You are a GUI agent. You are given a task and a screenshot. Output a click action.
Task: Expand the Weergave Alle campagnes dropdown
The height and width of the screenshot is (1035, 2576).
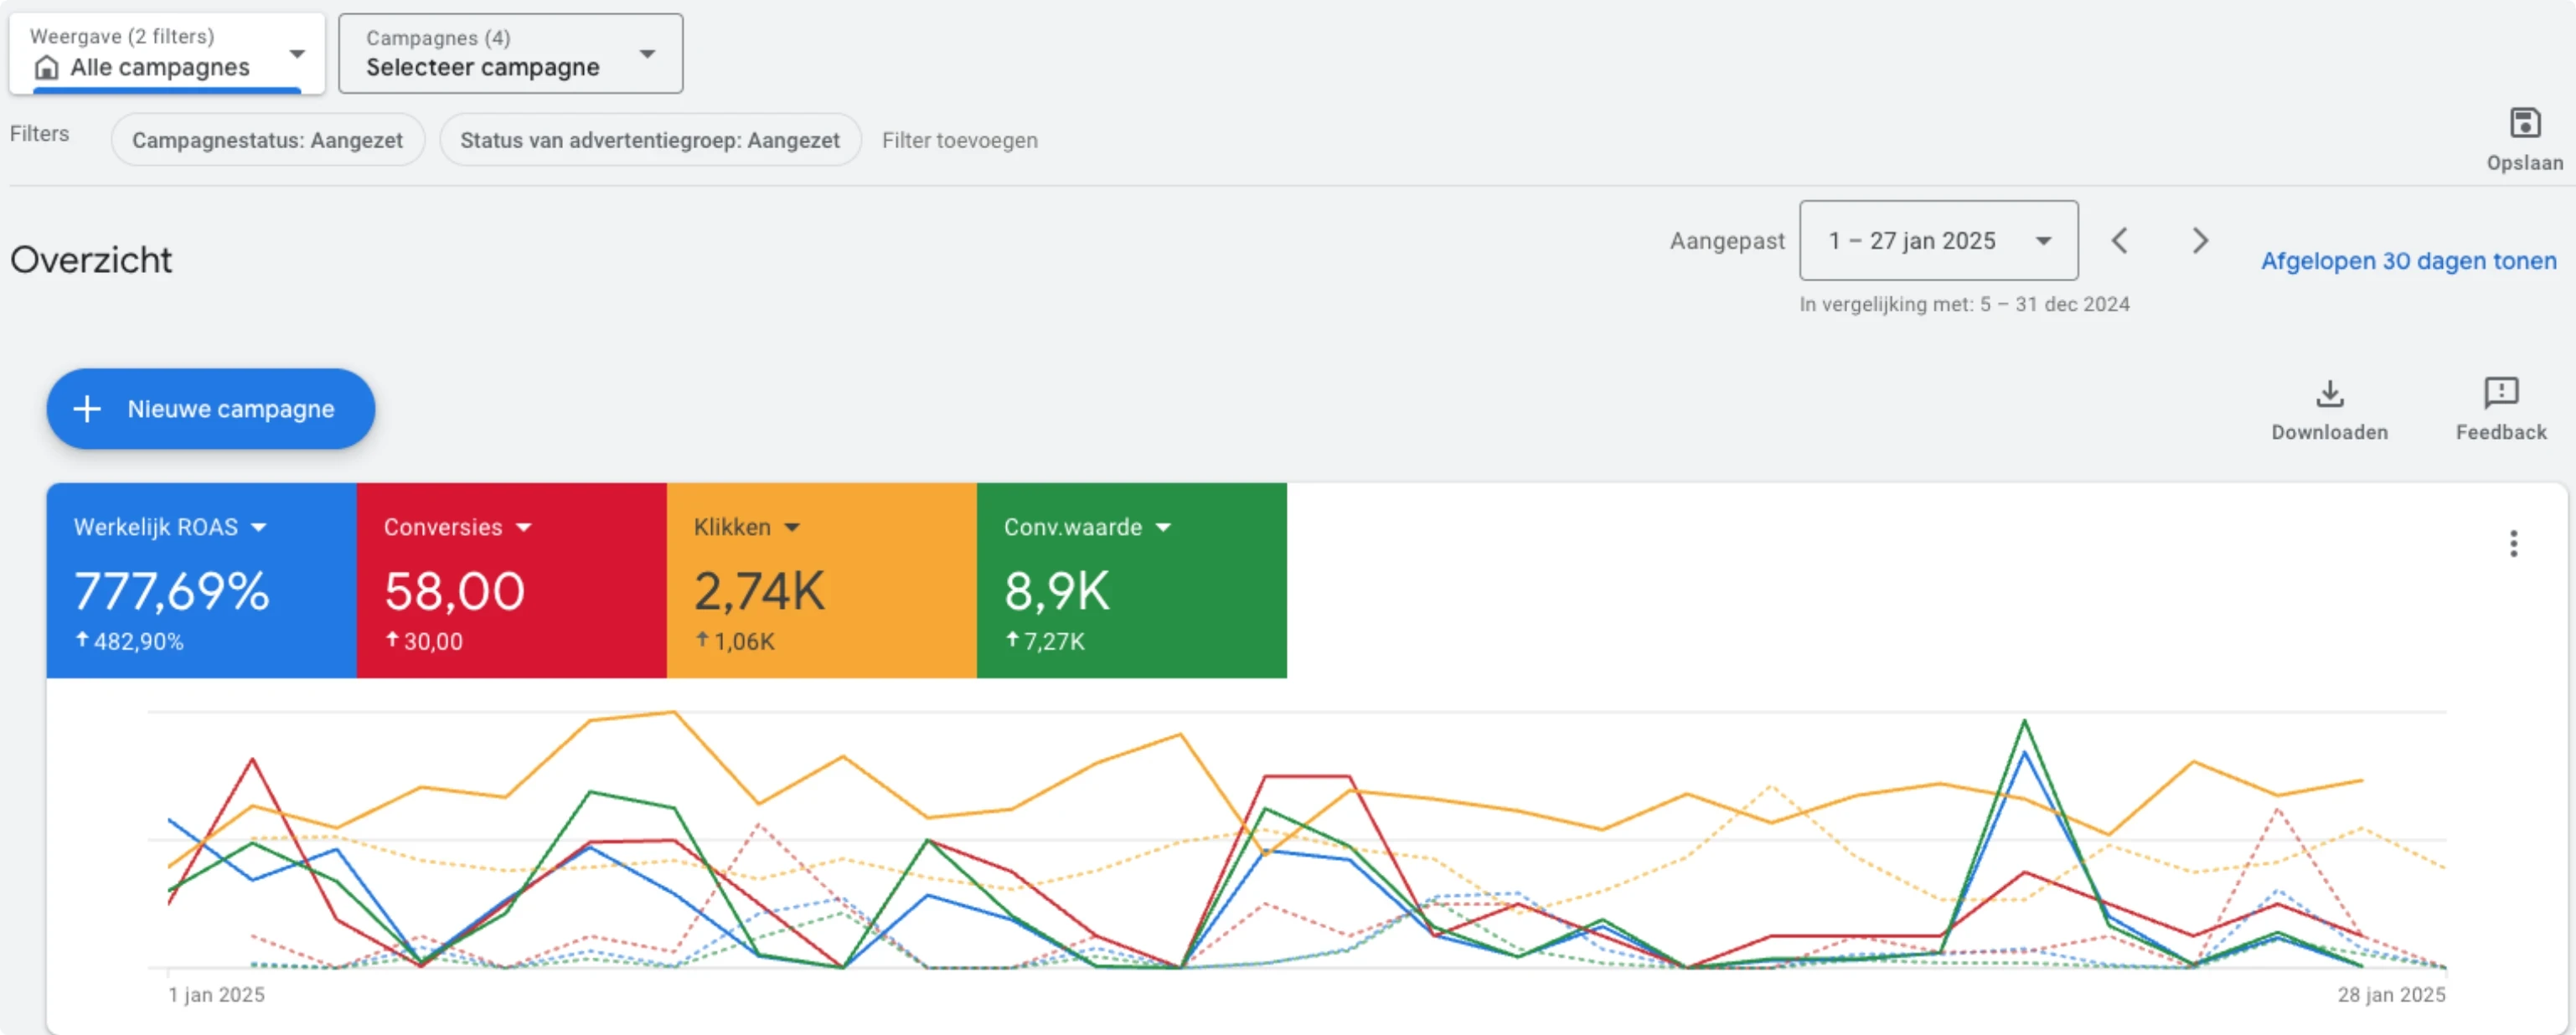tap(296, 54)
